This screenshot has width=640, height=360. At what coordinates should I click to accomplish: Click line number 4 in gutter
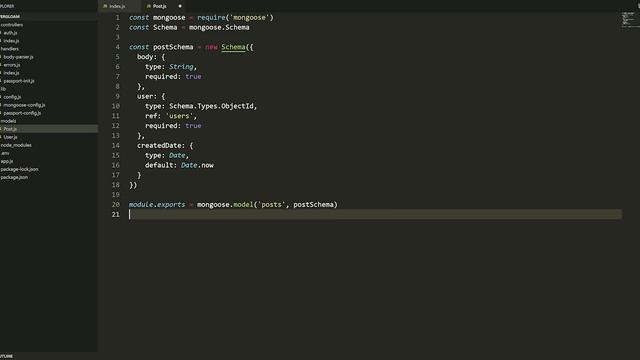pyautogui.click(x=118, y=47)
